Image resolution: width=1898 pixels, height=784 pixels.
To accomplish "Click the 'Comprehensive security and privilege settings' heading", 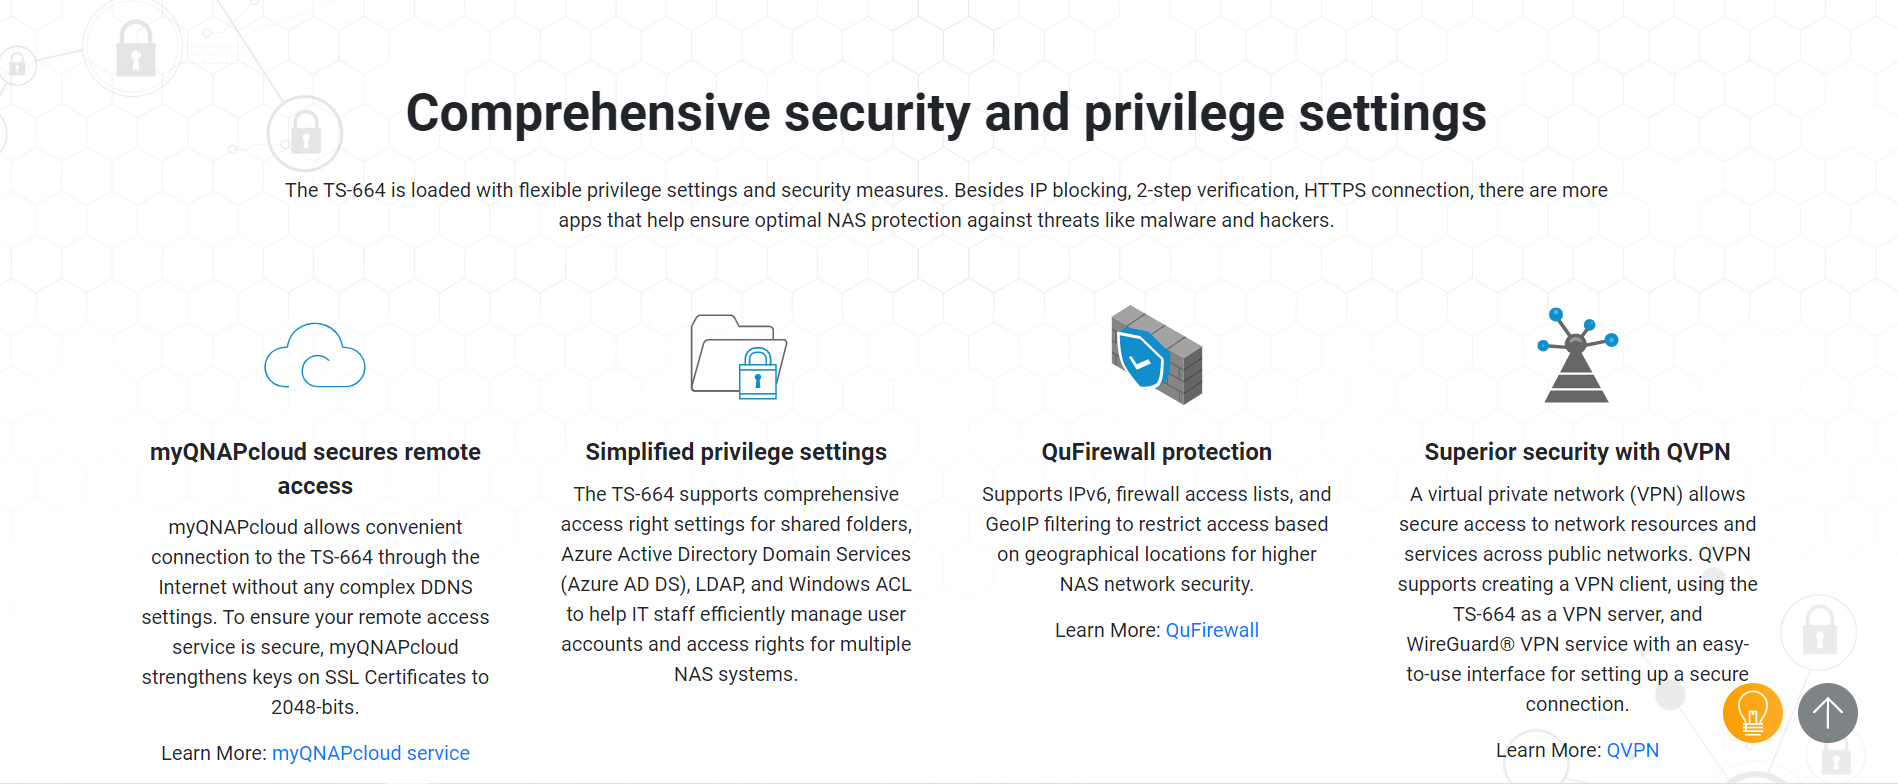I will (946, 113).
